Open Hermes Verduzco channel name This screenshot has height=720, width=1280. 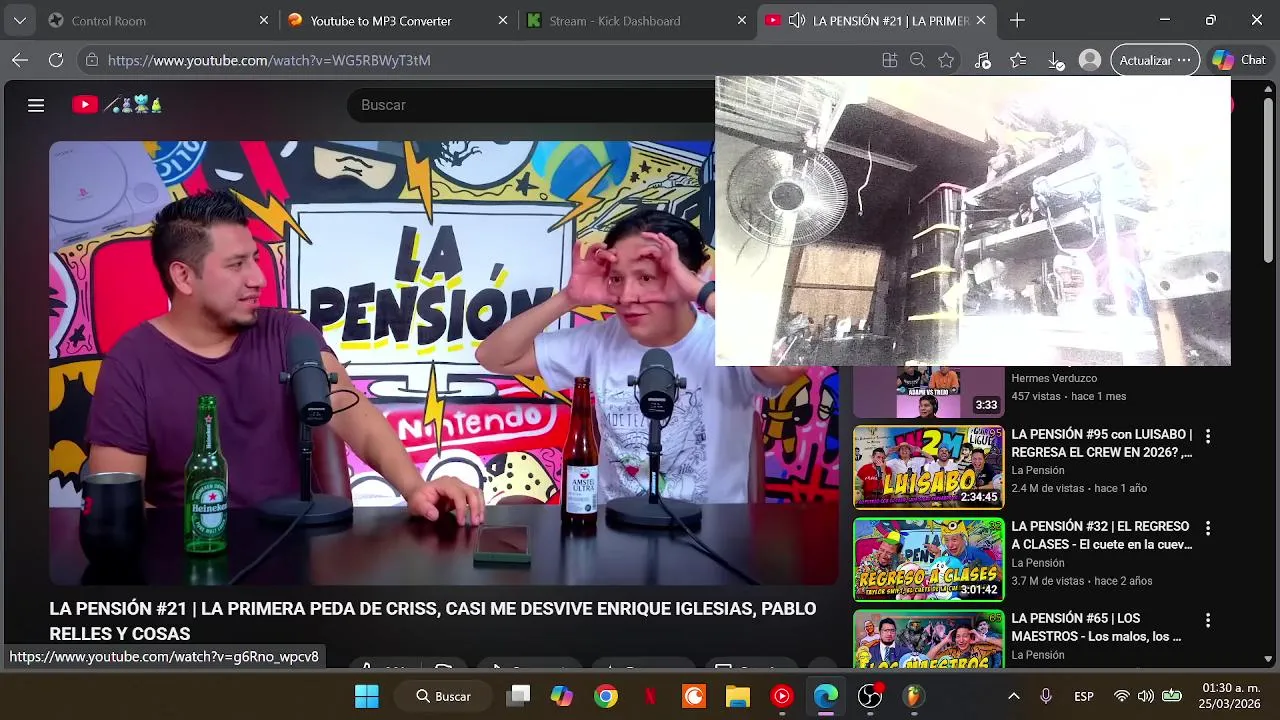tap(1054, 378)
